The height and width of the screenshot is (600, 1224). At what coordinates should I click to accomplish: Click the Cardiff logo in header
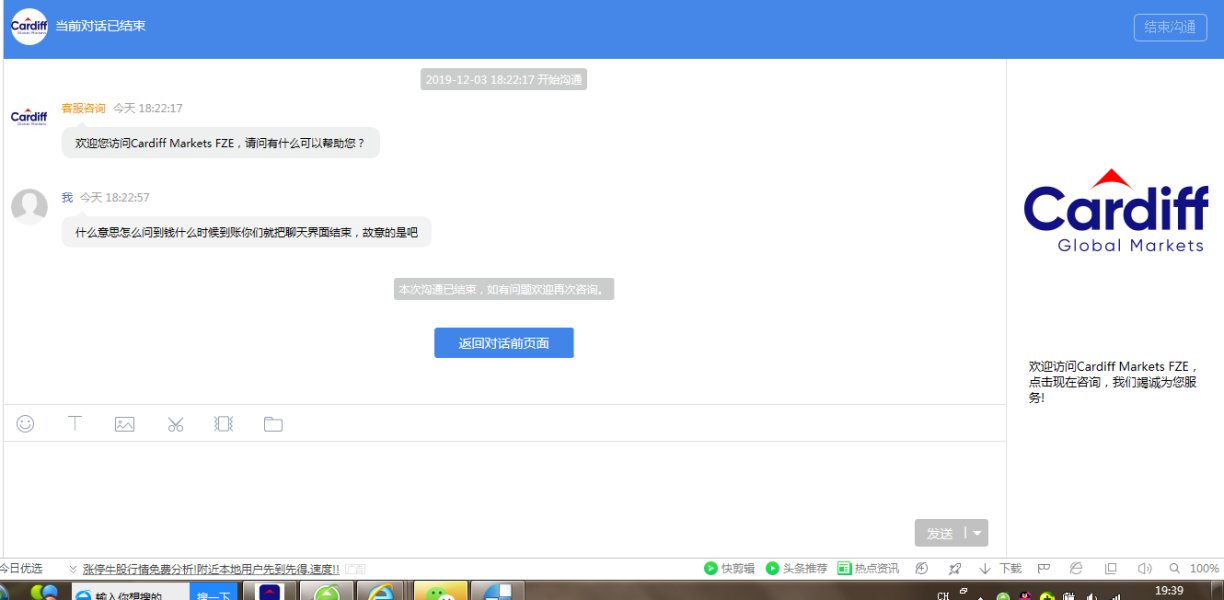click(x=30, y=27)
